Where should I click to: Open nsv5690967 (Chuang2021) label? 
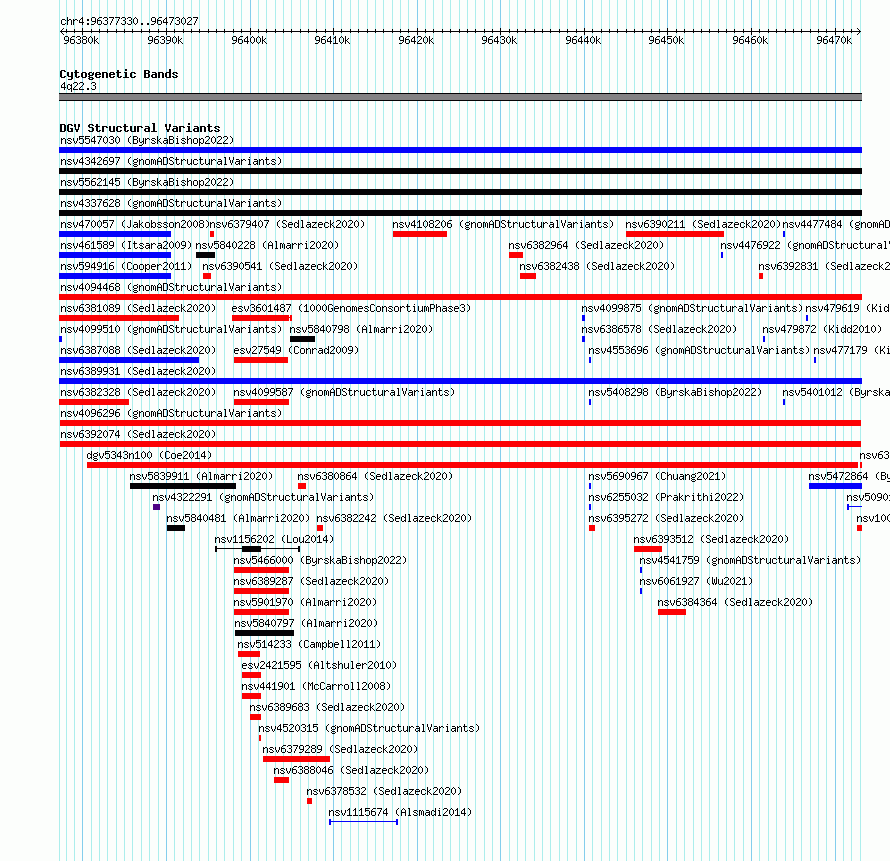pos(657,476)
